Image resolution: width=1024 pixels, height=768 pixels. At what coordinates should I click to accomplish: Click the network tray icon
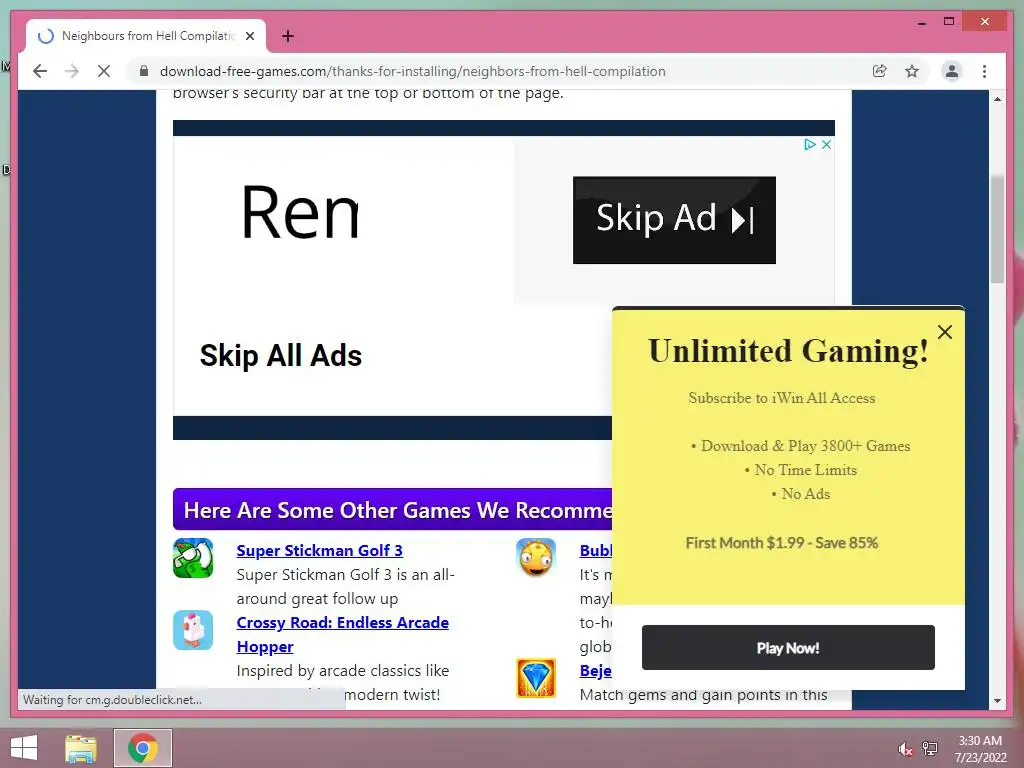(929, 749)
